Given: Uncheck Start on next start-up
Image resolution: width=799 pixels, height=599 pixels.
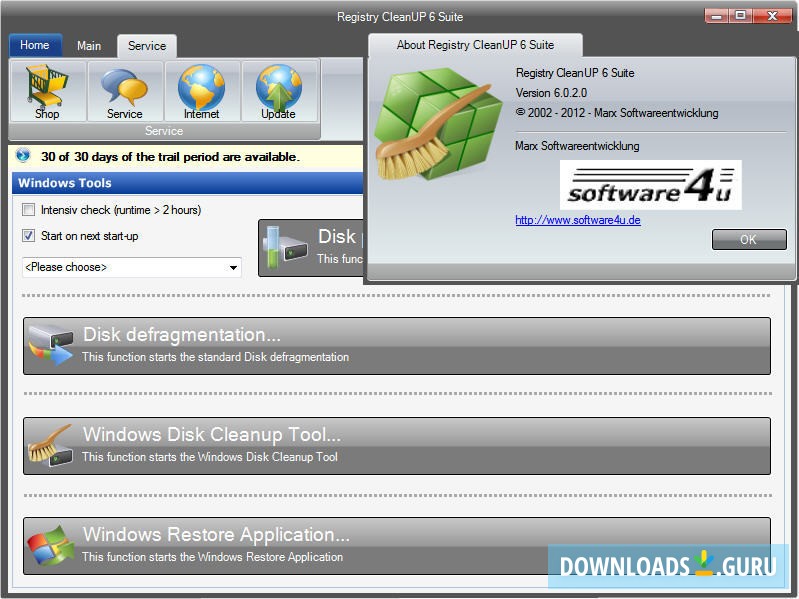Looking at the screenshot, I should pyautogui.click(x=29, y=235).
